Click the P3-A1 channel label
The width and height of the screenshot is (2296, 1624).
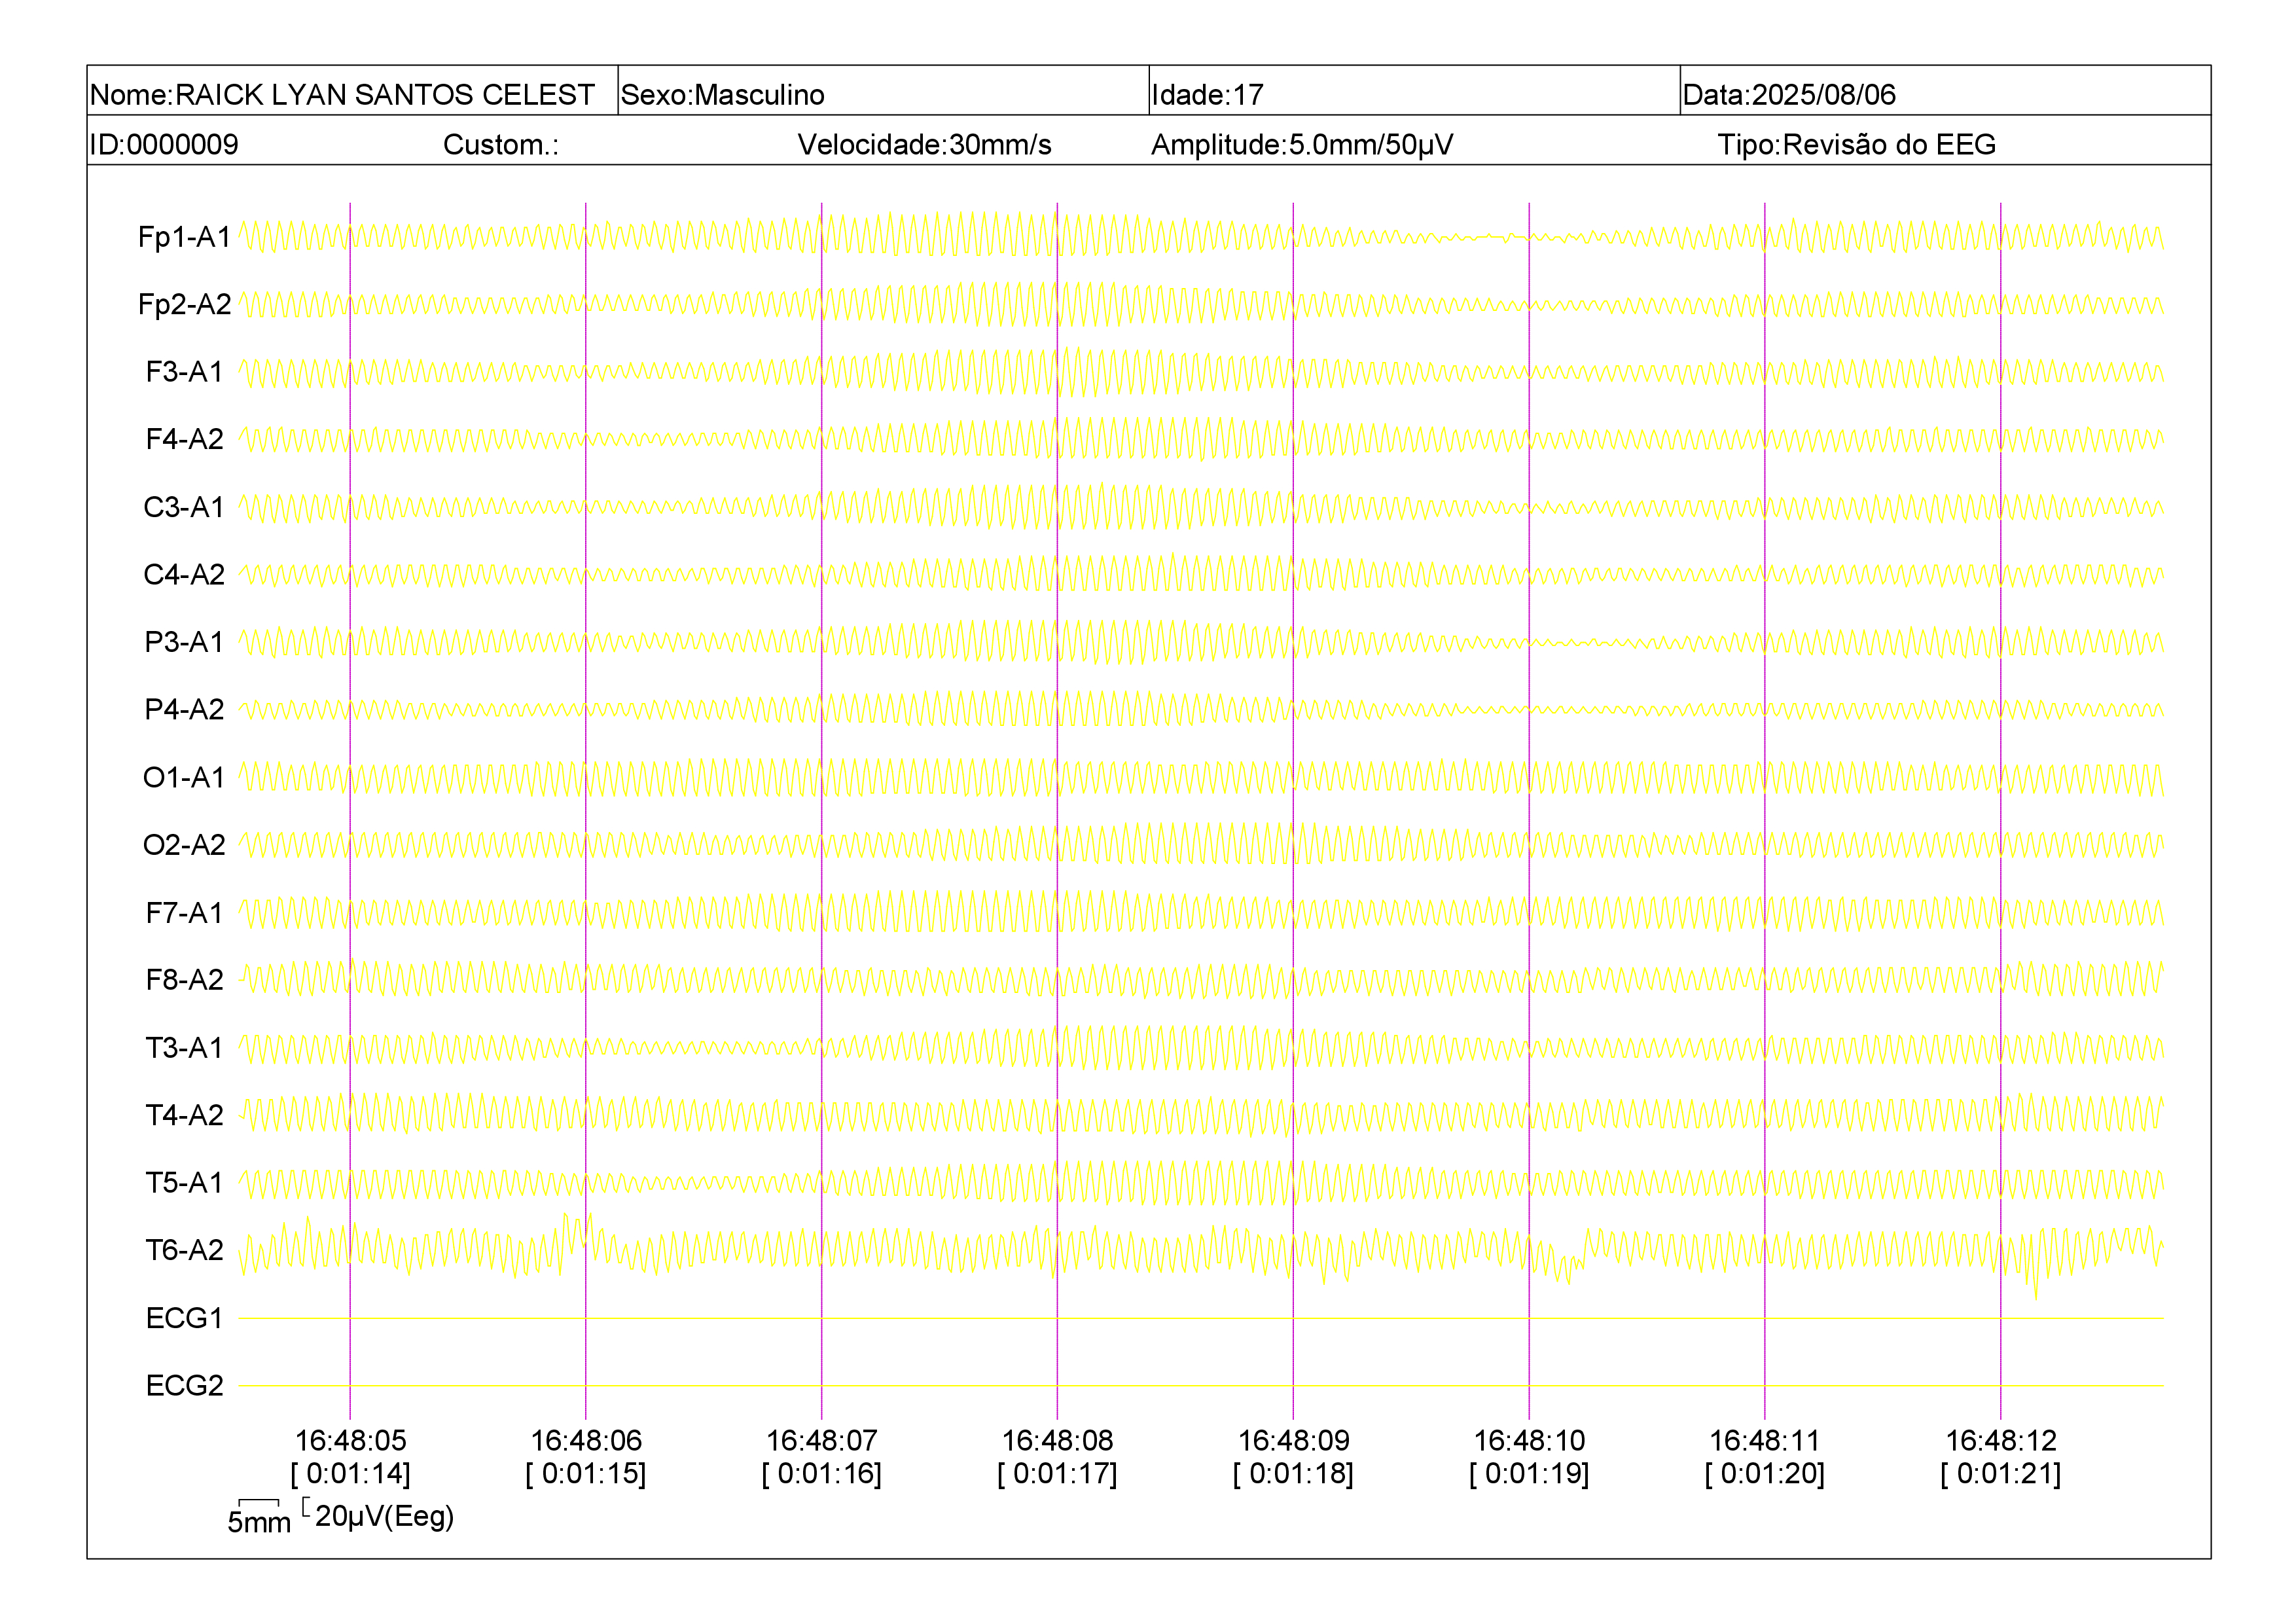[x=184, y=642]
